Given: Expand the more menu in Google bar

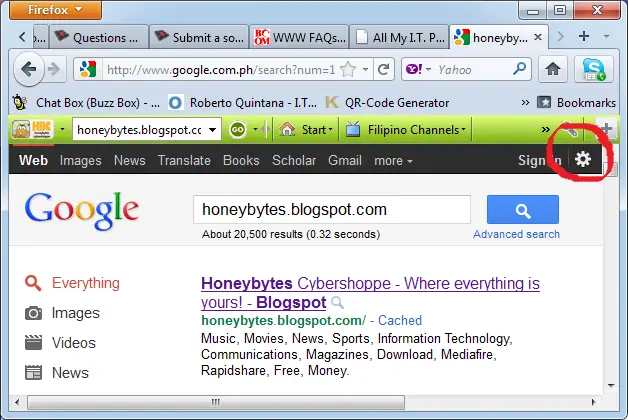Looking at the screenshot, I should [x=393, y=161].
